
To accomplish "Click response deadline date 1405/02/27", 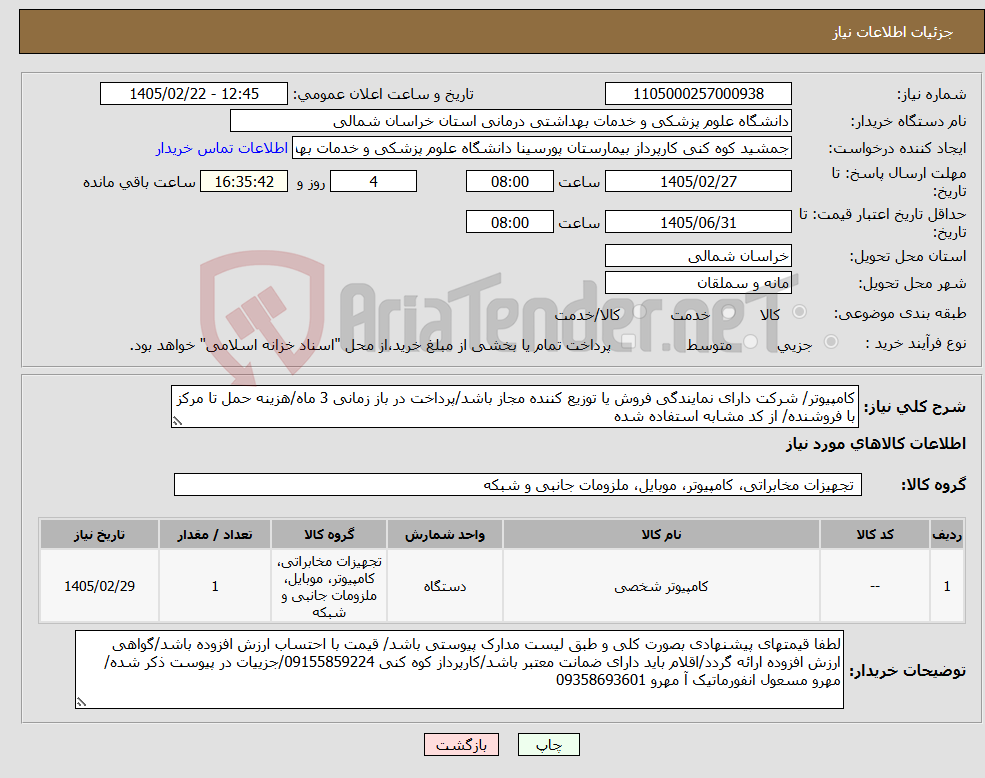I will [698, 182].
